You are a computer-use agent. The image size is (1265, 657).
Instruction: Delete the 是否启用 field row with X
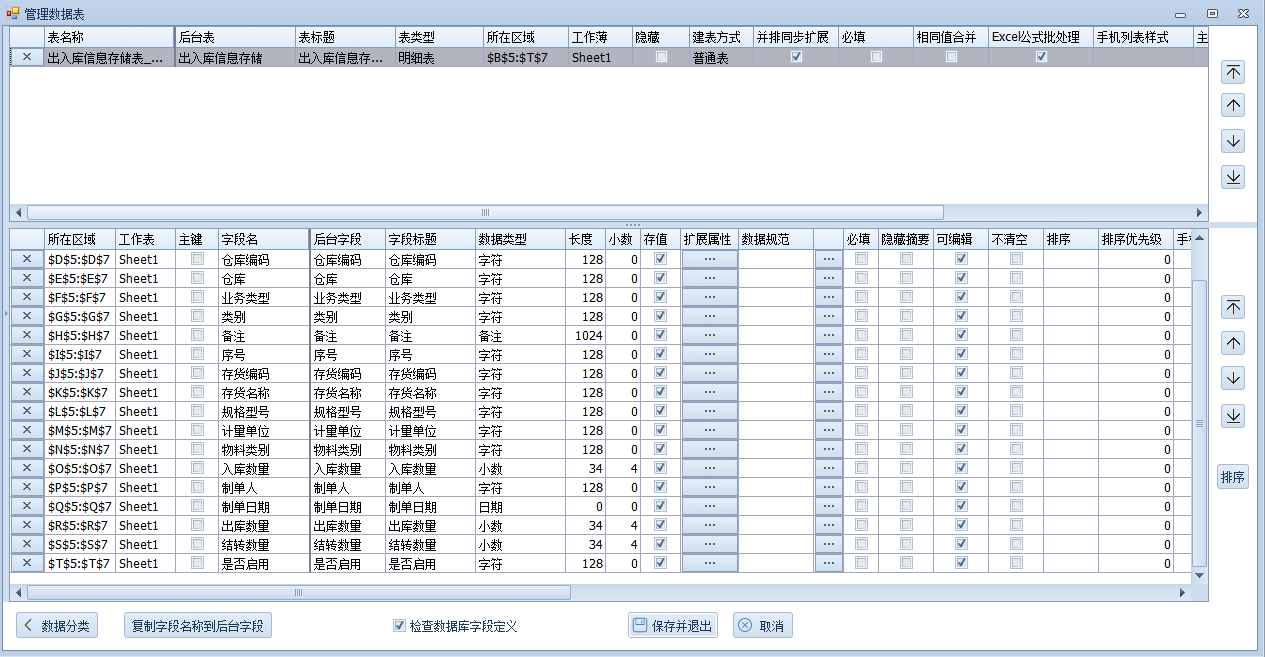27,563
